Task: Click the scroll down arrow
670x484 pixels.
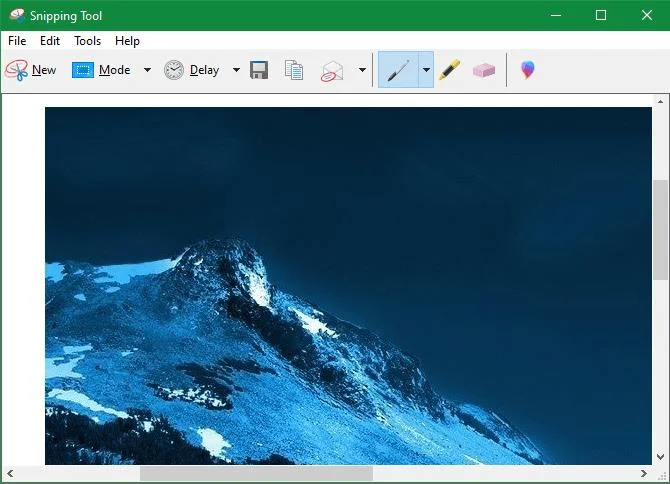Action: 660,457
